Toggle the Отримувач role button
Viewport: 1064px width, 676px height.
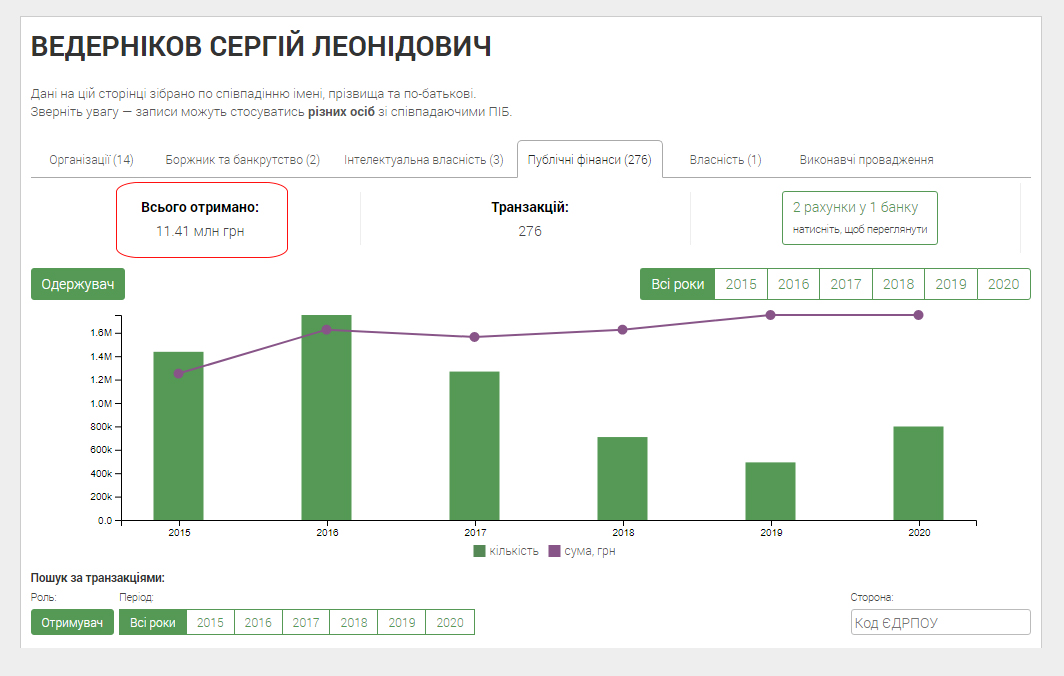(x=72, y=622)
